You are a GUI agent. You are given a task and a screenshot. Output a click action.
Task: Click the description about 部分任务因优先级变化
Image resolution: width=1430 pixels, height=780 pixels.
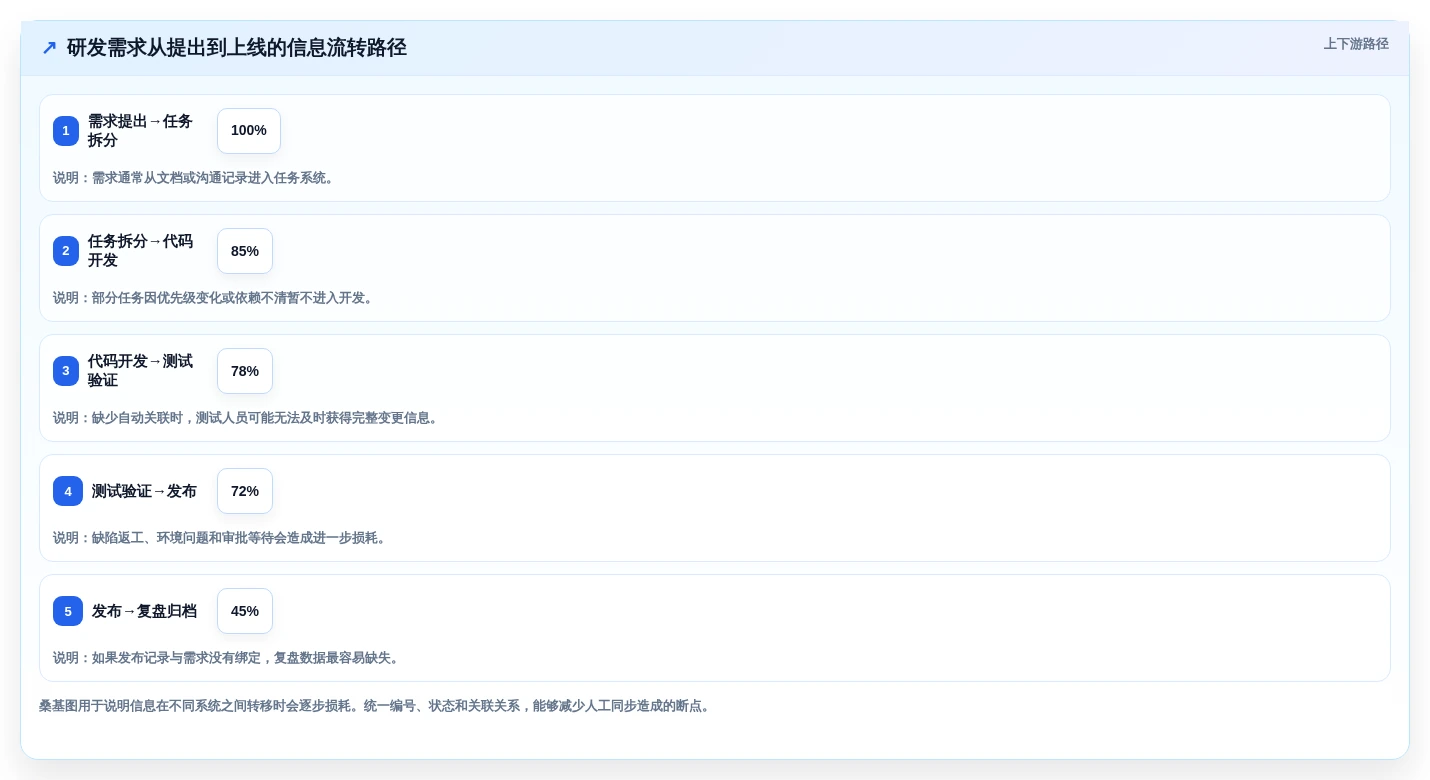pyautogui.click(x=215, y=298)
